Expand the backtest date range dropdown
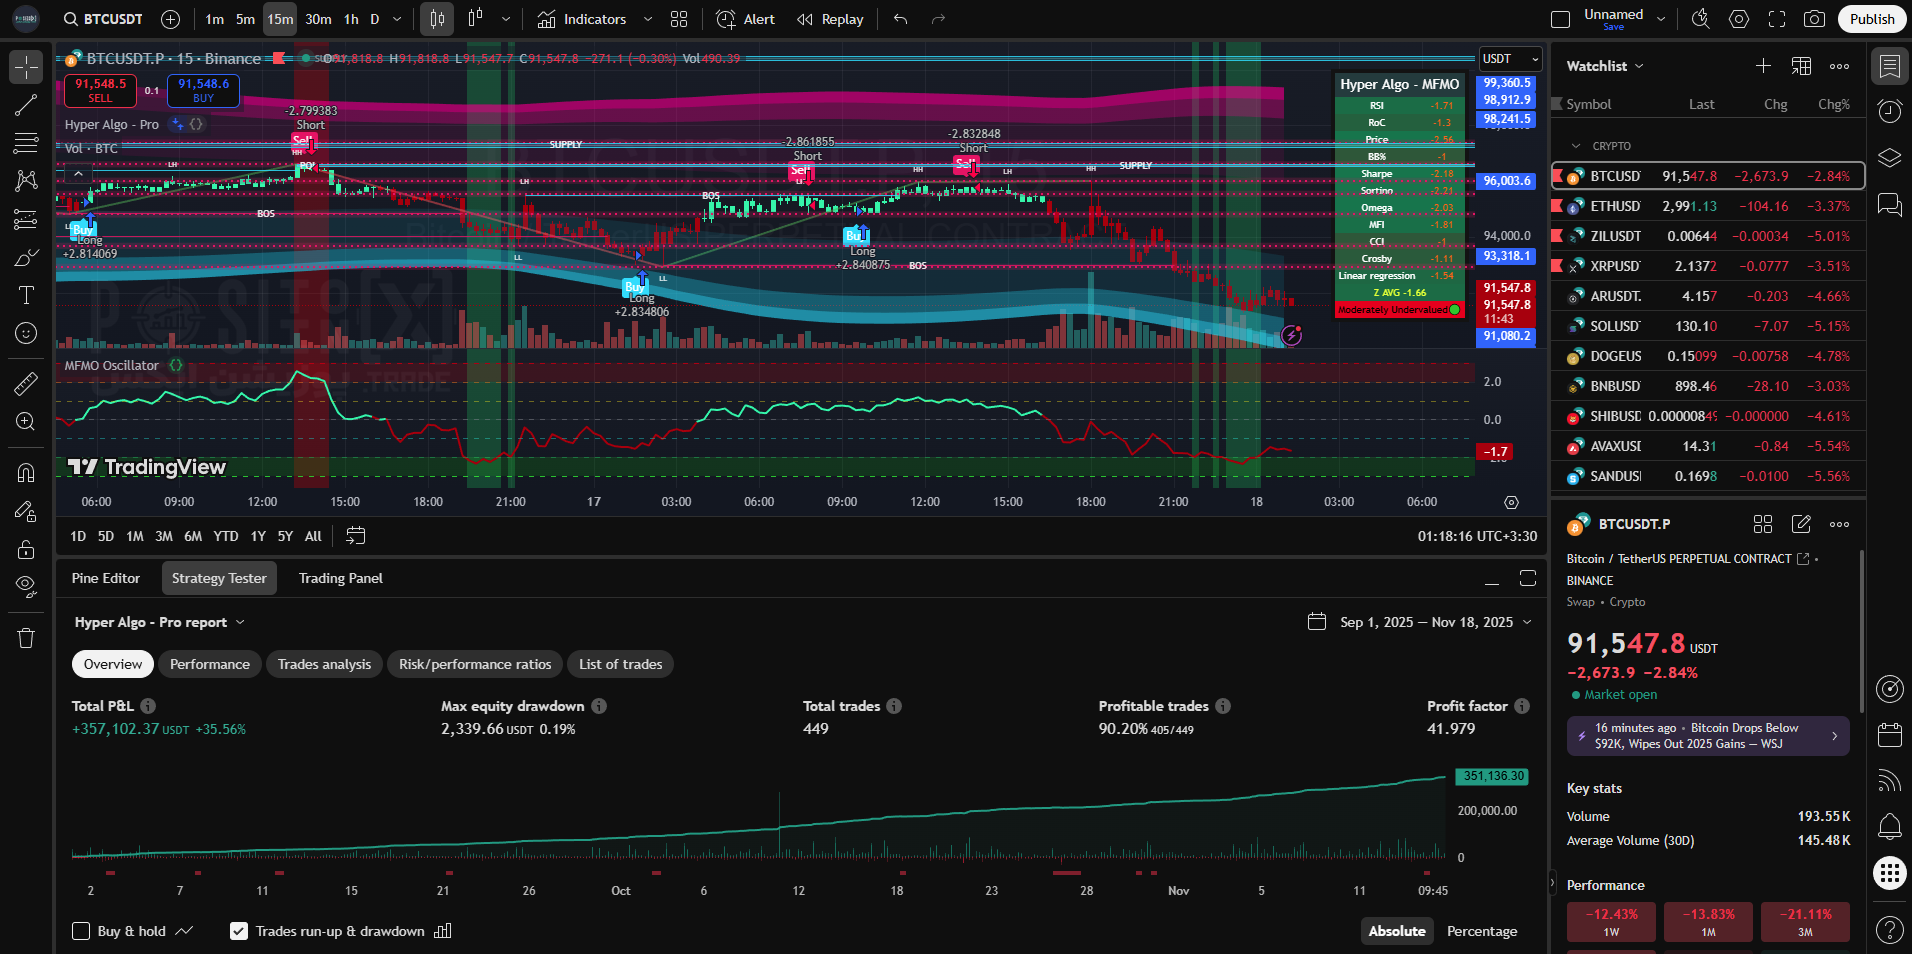 1527,622
